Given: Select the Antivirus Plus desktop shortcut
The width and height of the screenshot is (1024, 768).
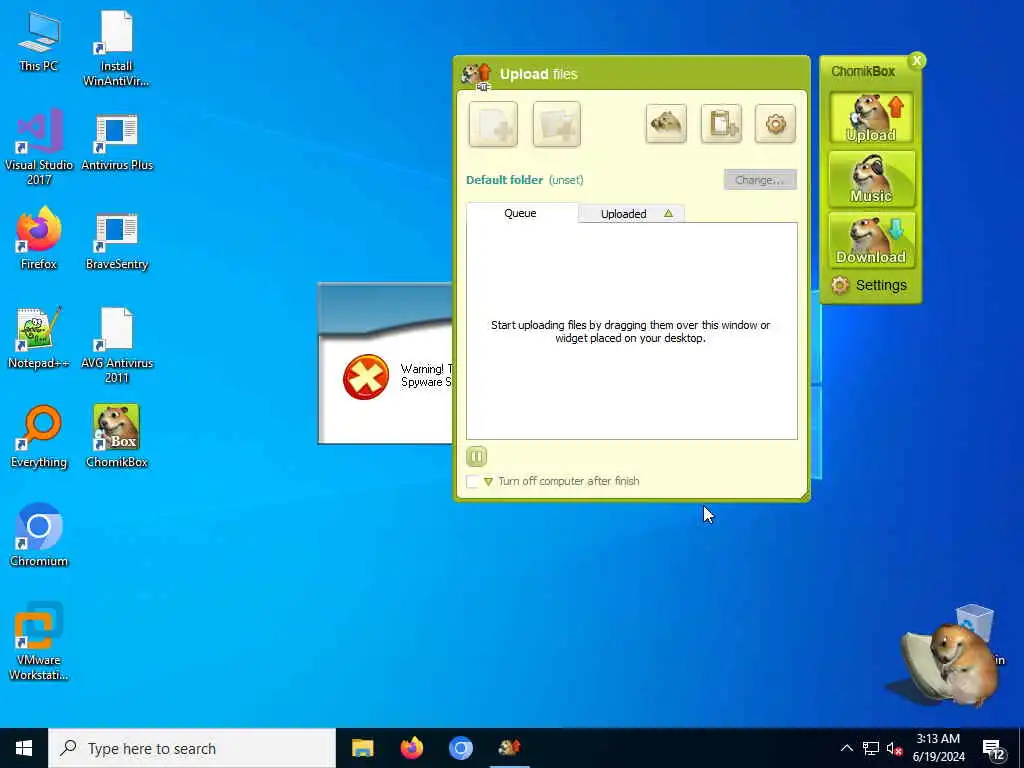Looking at the screenshot, I should pos(116,141).
